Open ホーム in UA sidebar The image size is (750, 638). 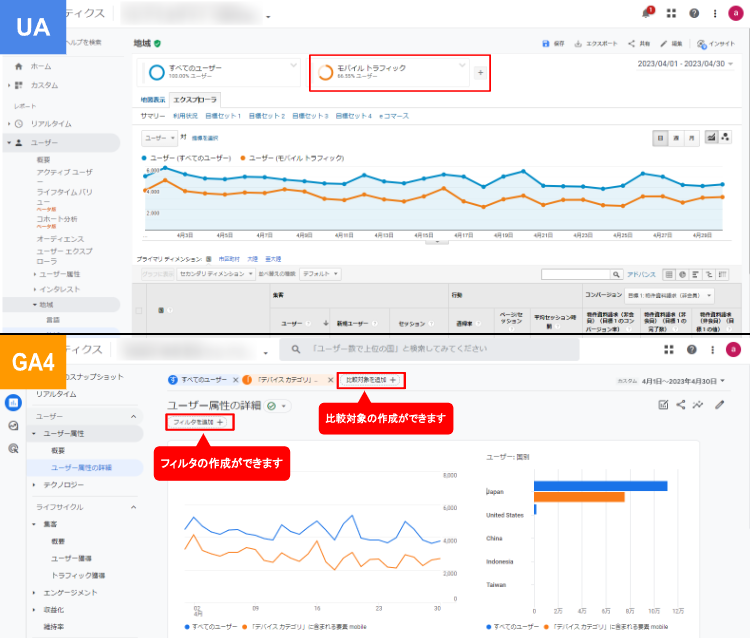[x=41, y=66]
